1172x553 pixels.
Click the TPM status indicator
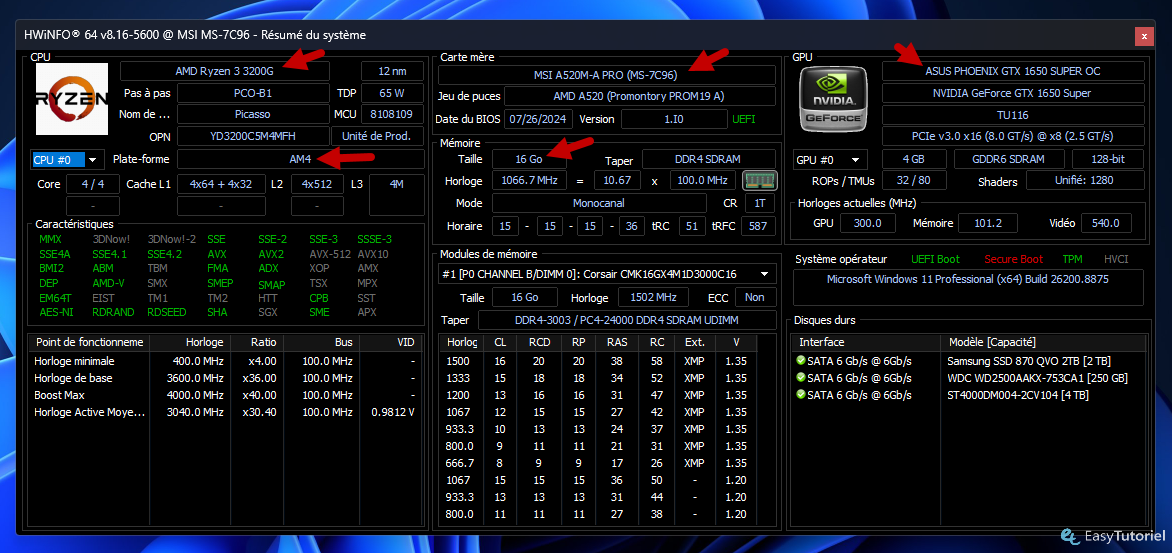(1073, 259)
